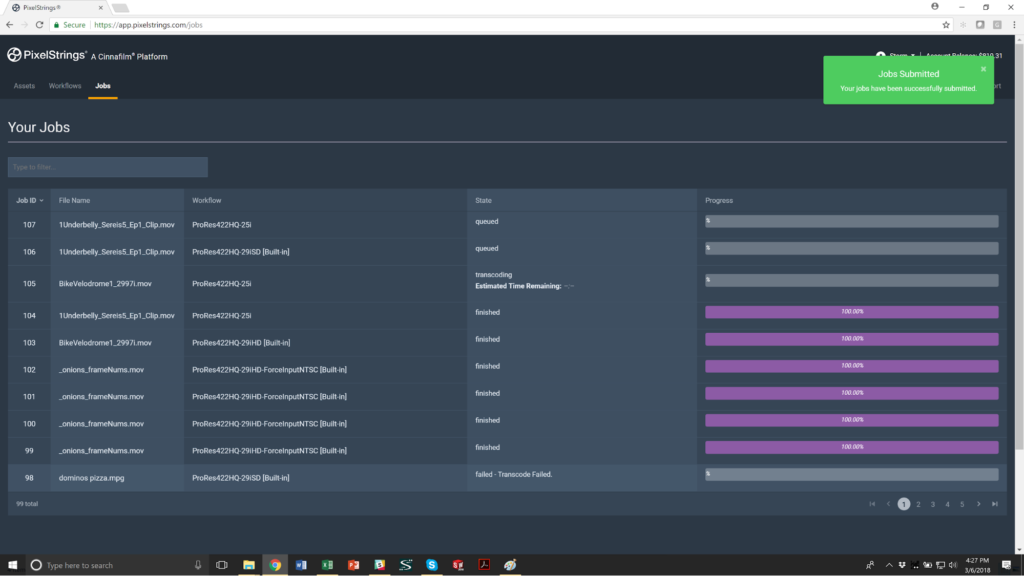Click the 100% progress bar for job 104
Screen dimensions: 1024x576
[x=852, y=312]
